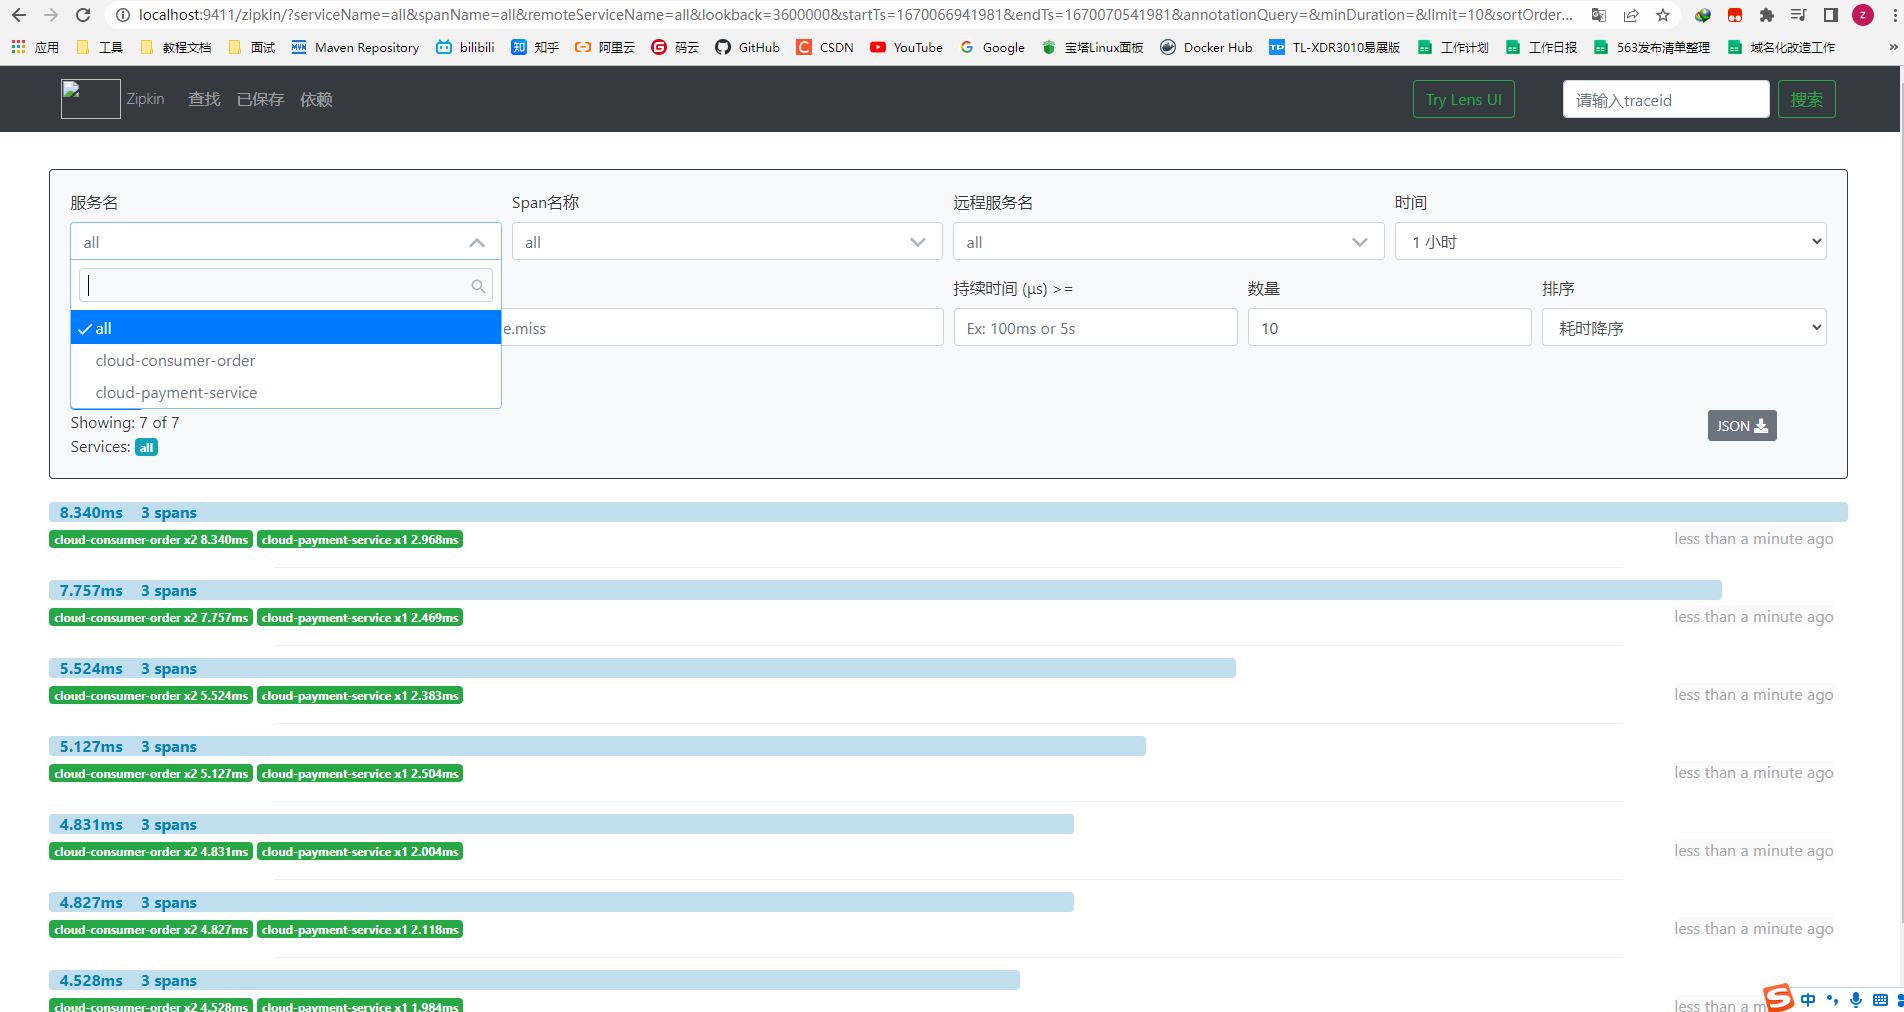Click the cloud-payment-service x1 2.968ms label

pos(360,539)
